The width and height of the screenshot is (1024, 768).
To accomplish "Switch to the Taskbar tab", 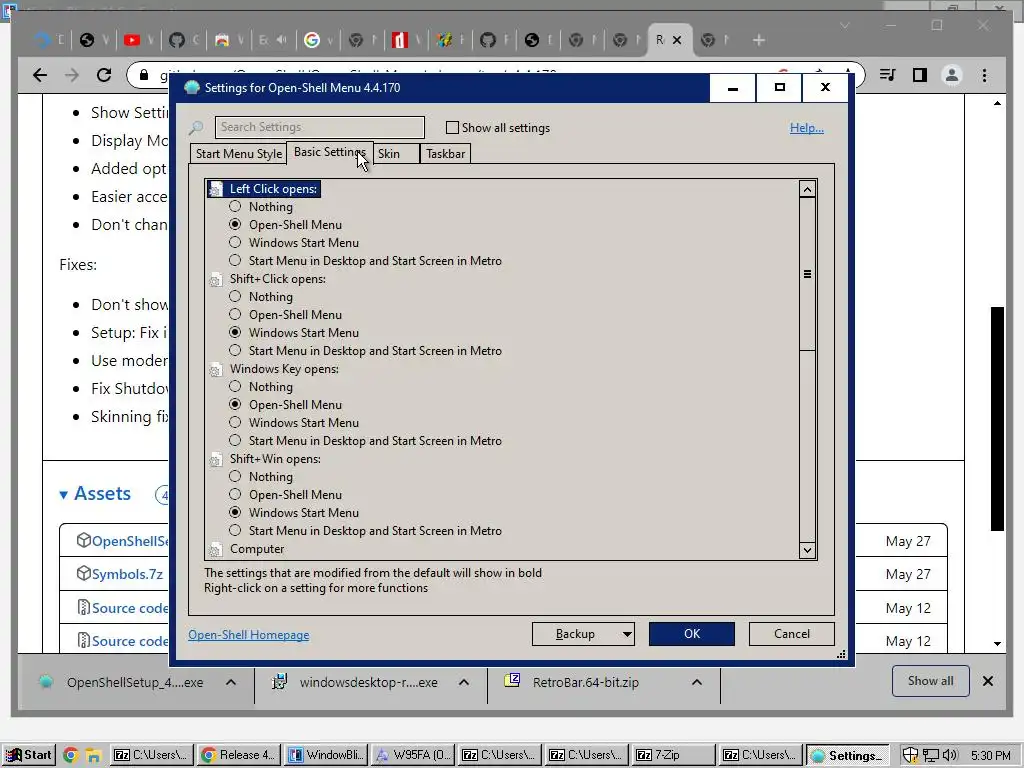I will point(445,153).
